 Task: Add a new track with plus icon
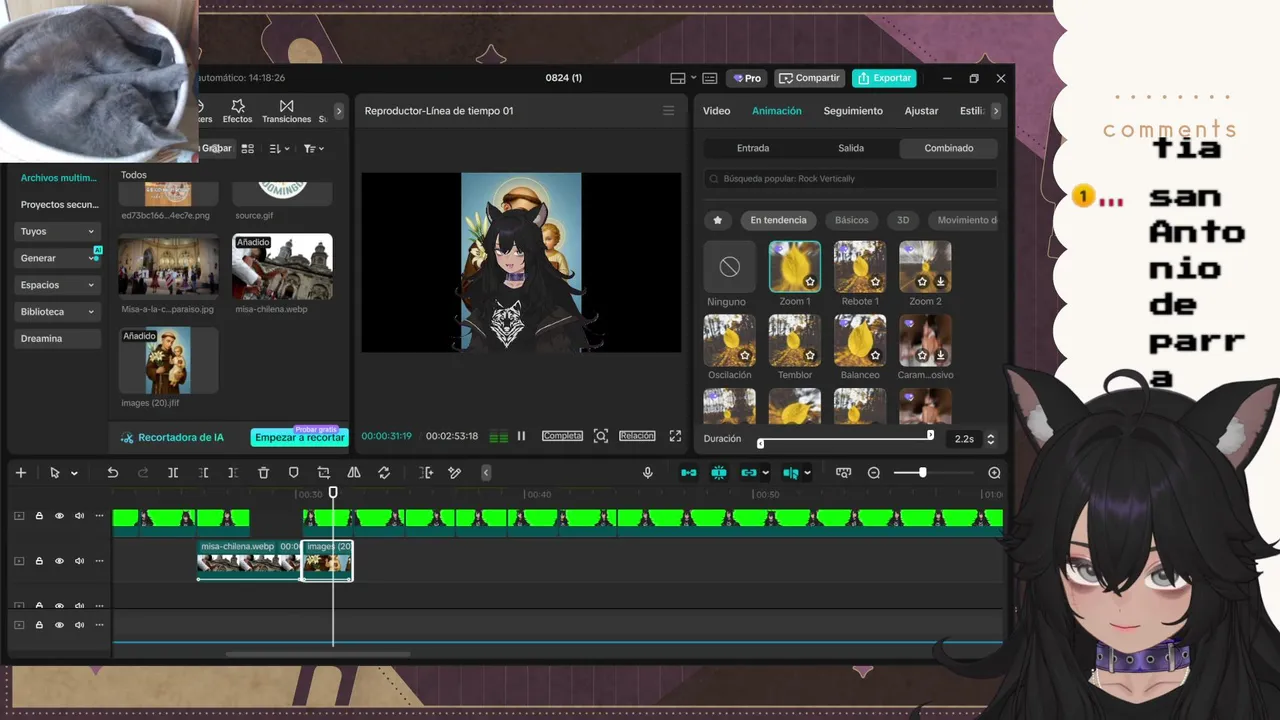coord(21,473)
